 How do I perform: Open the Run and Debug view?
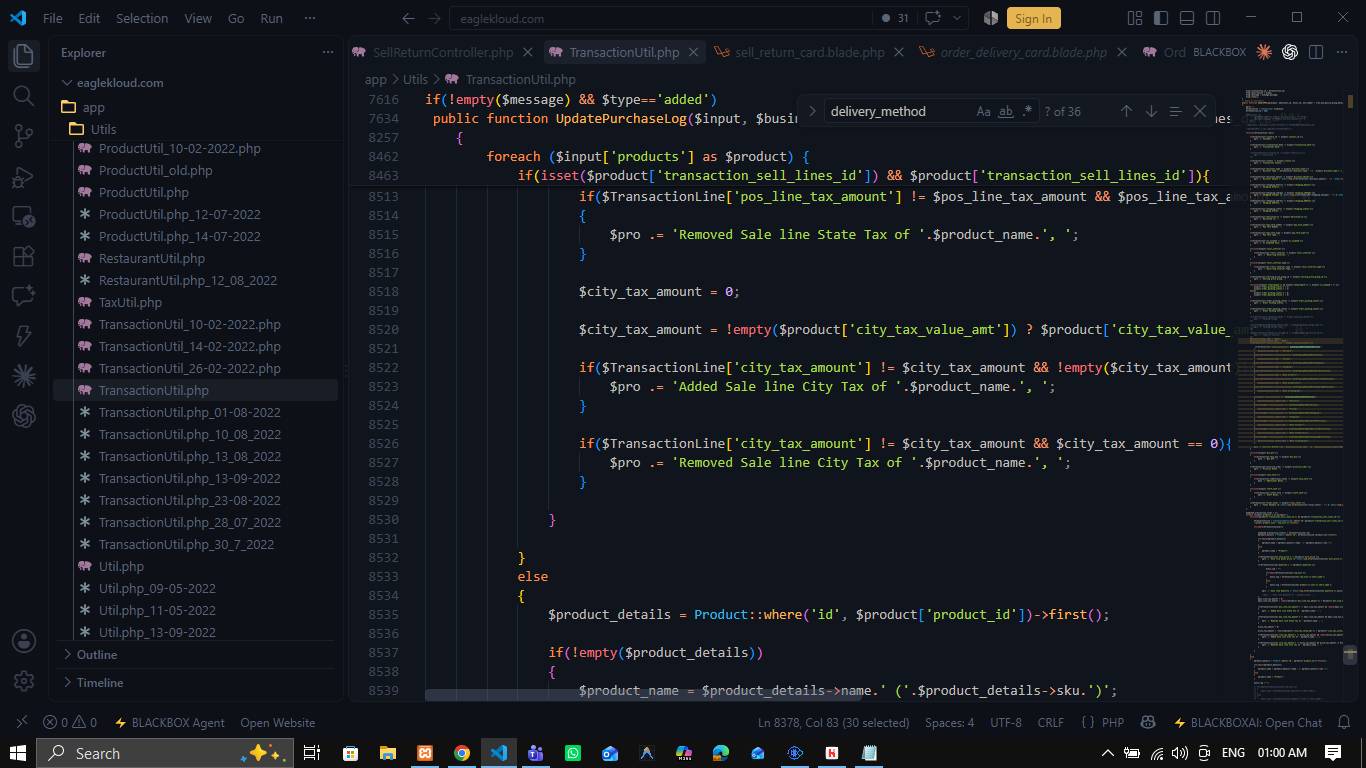click(x=23, y=177)
